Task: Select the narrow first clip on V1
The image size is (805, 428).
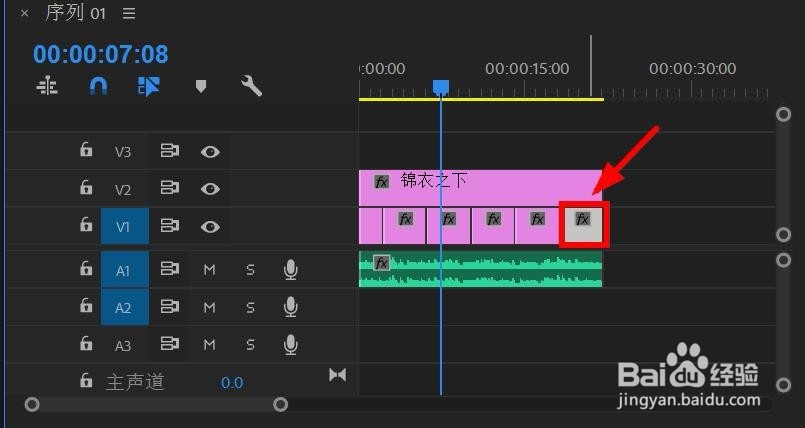Action: (x=370, y=226)
